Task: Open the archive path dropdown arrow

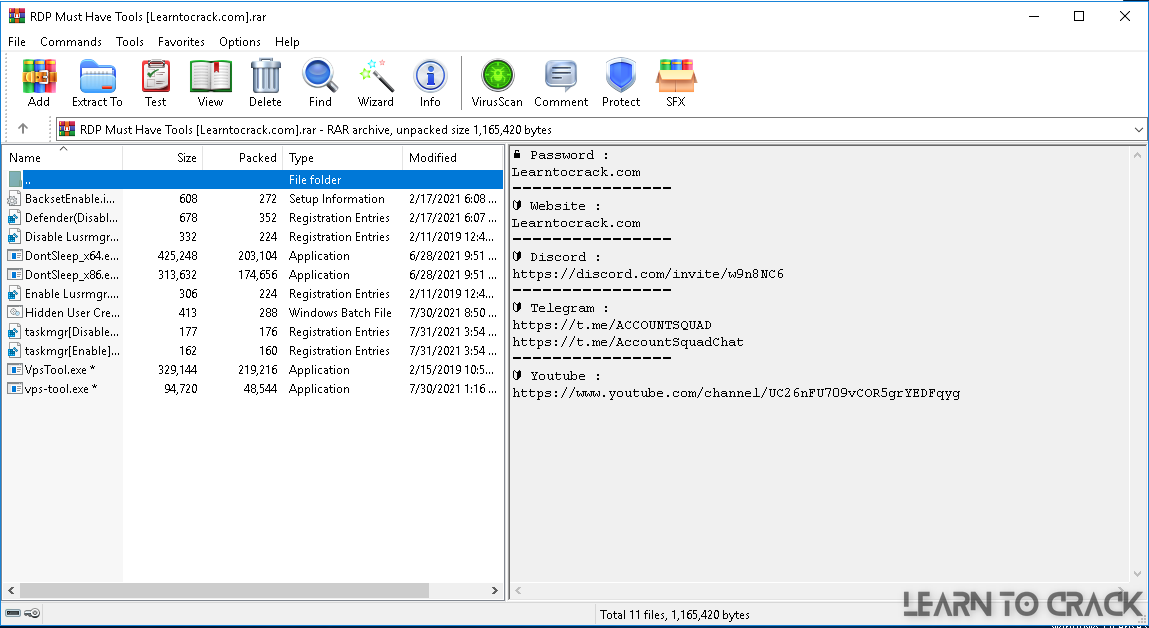Action: point(1137,129)
